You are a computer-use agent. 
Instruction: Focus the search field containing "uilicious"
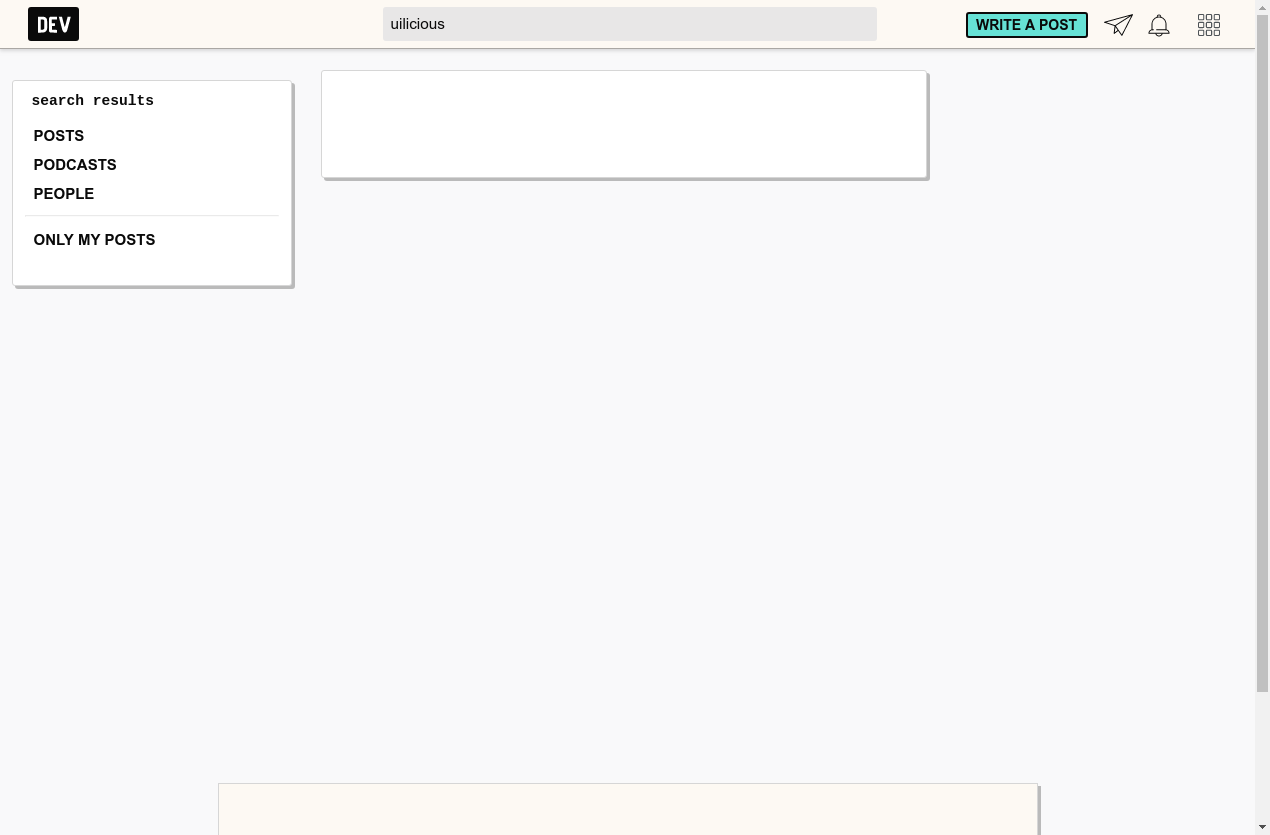point(629,24)
